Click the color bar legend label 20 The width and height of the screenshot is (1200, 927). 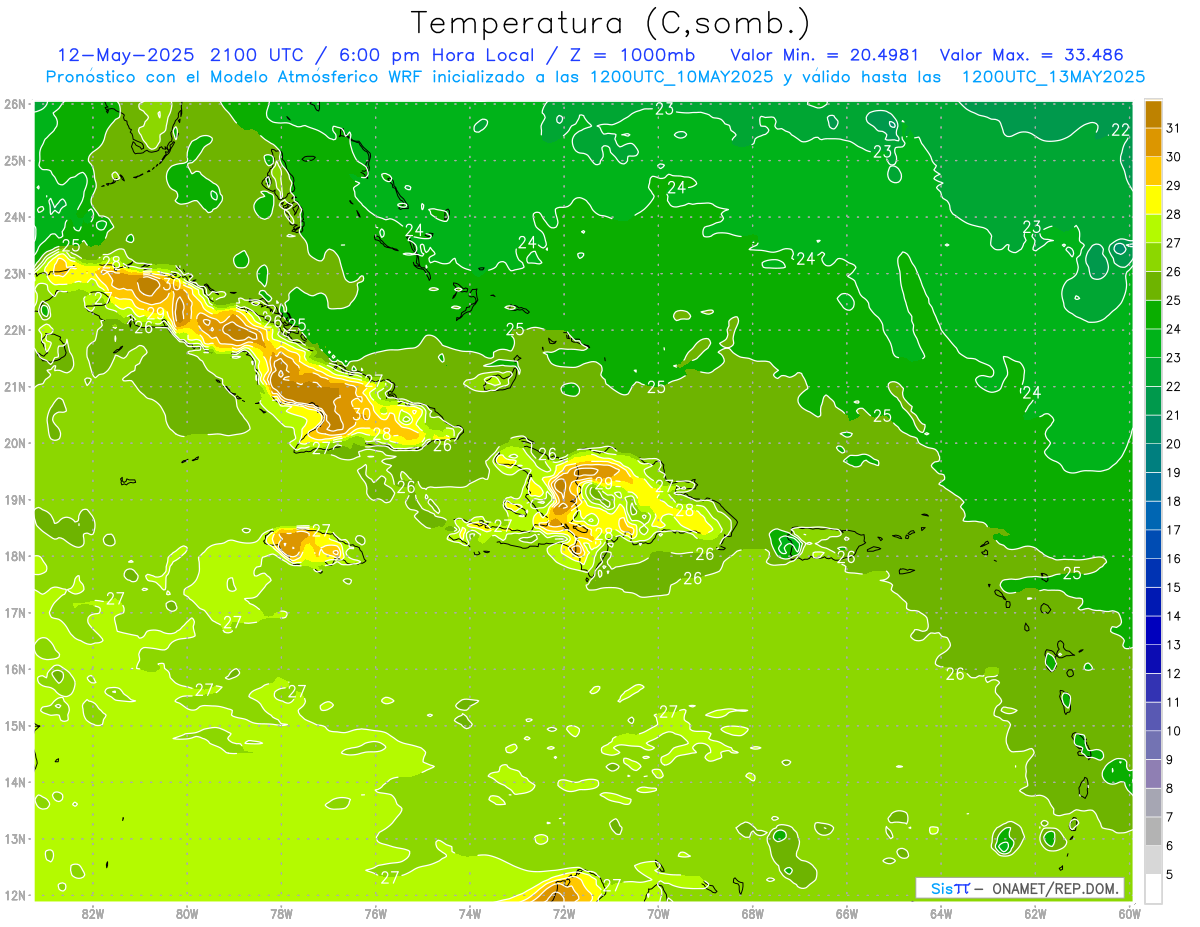tap(1174, 444)
